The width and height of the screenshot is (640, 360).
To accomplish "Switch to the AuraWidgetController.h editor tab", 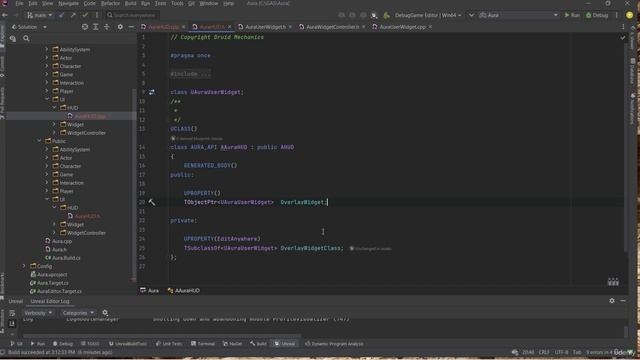I will 333,27.
